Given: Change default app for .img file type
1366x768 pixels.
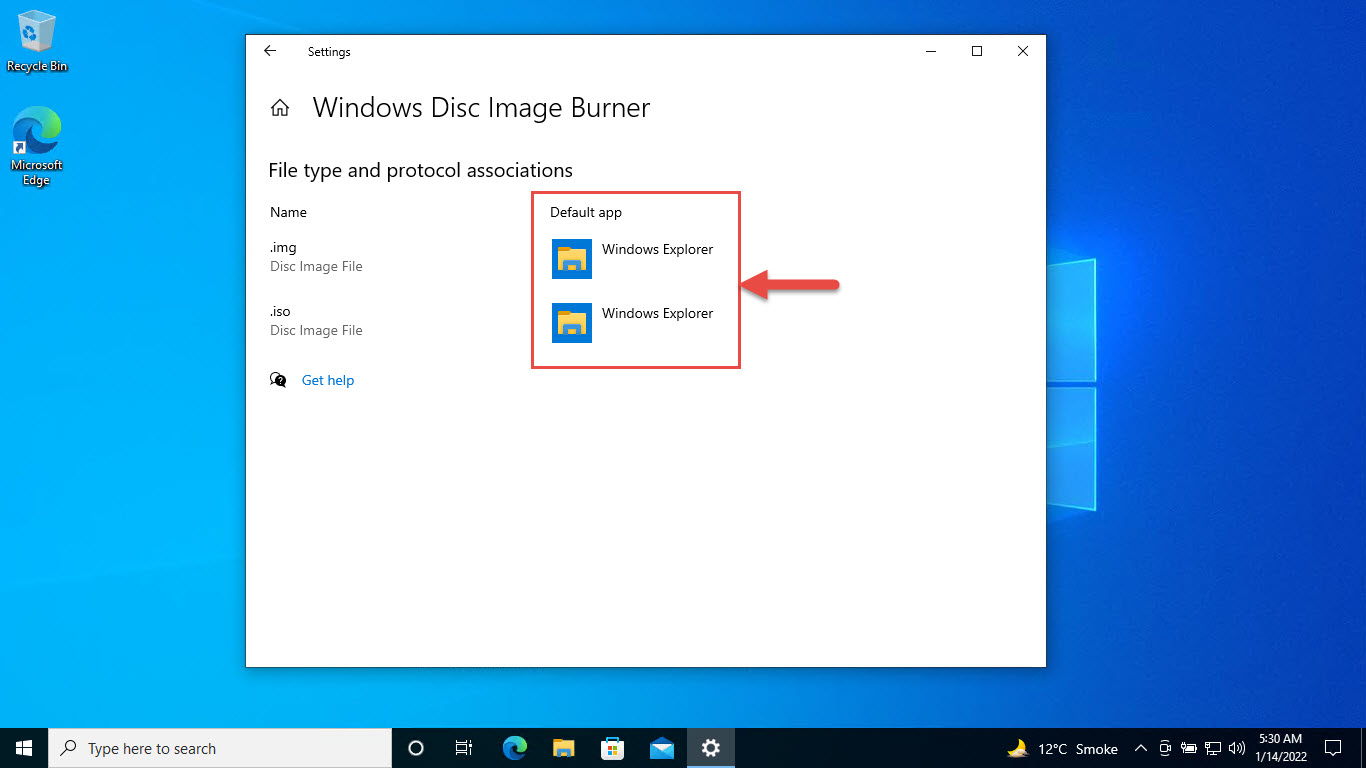Looking at the screenshot, I should [x=632, y=258].
